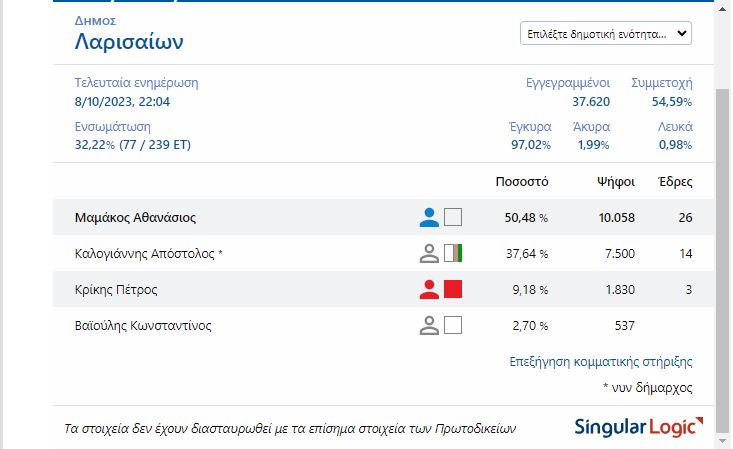Click empty party square for Μαμάκος Αθανάσιος

click(x=453, y=217)
